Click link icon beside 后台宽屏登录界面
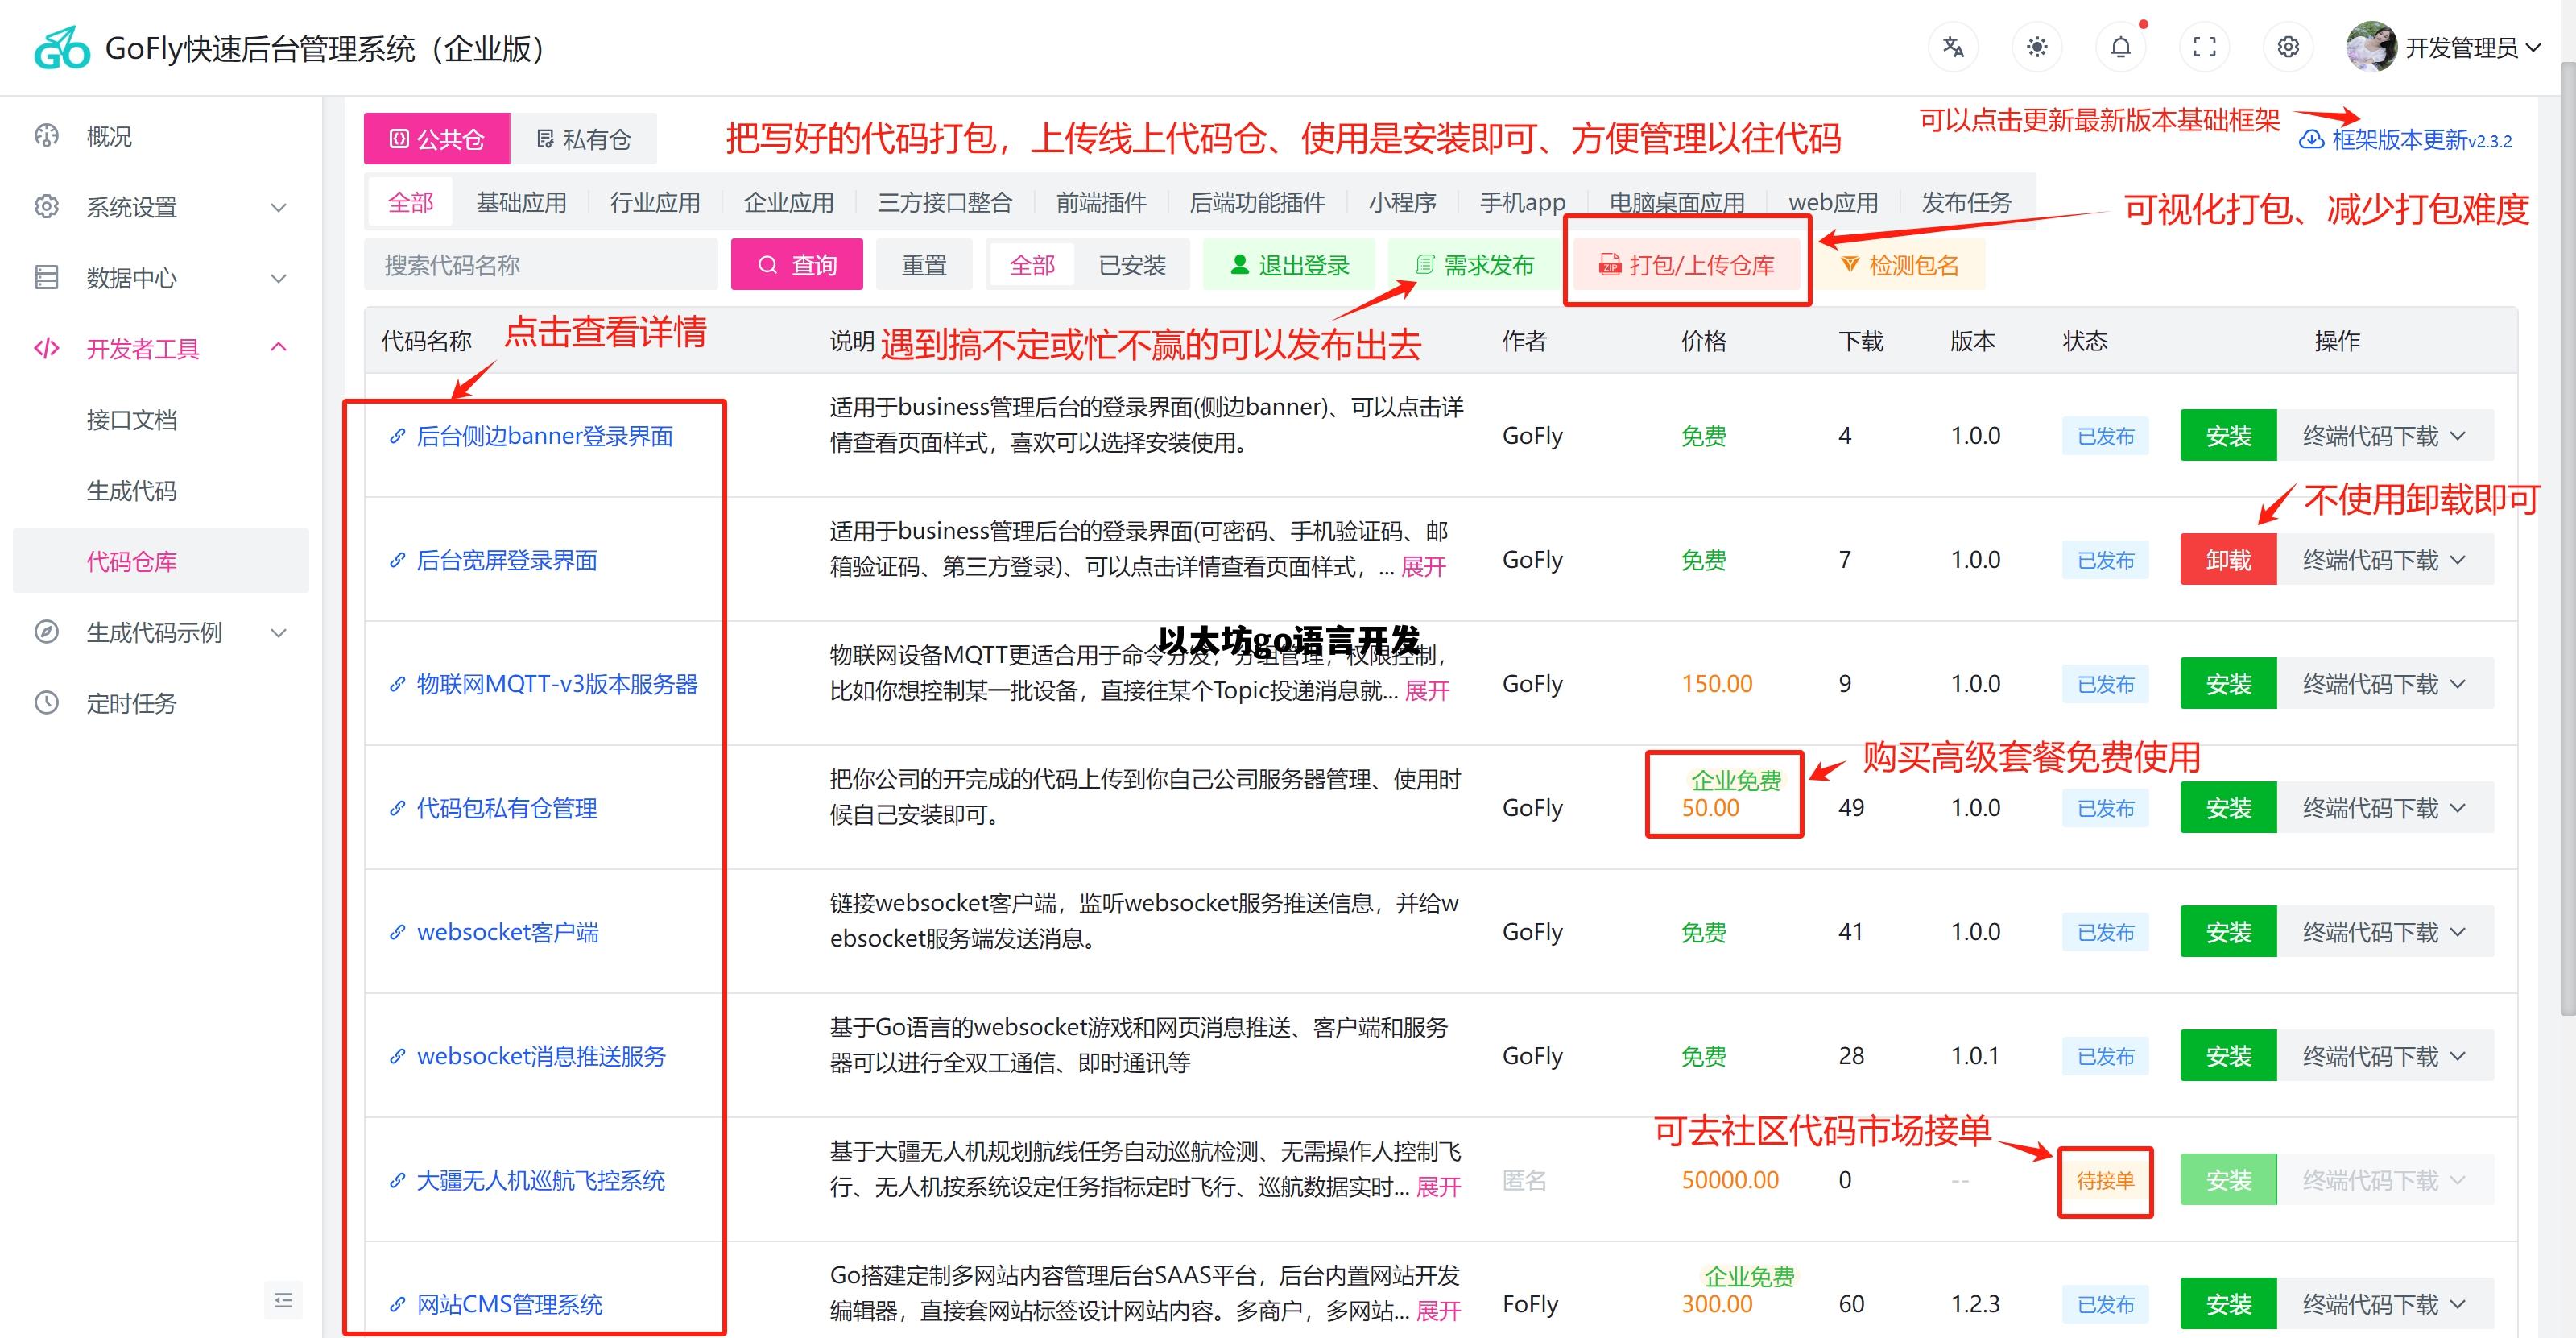 coord(397,560)
